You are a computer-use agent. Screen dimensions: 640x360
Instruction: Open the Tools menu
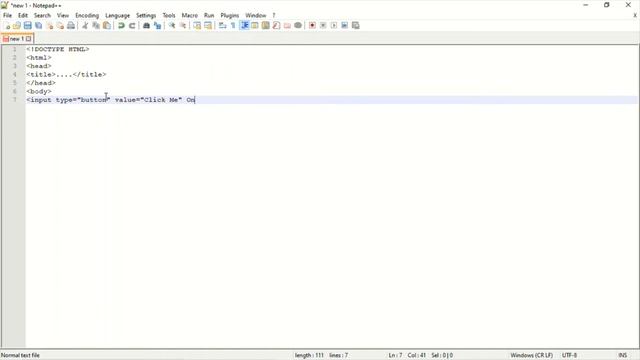coord(169,16)
